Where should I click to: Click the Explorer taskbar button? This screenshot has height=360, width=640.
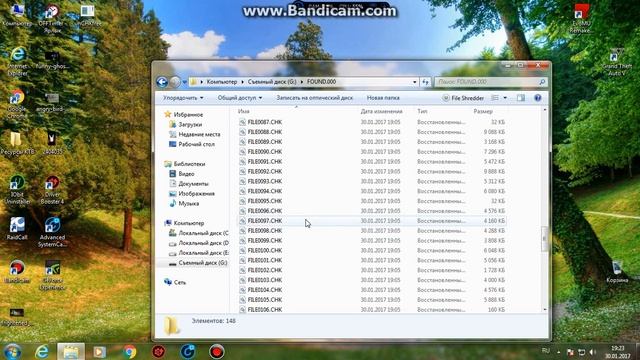pos(71,352)
